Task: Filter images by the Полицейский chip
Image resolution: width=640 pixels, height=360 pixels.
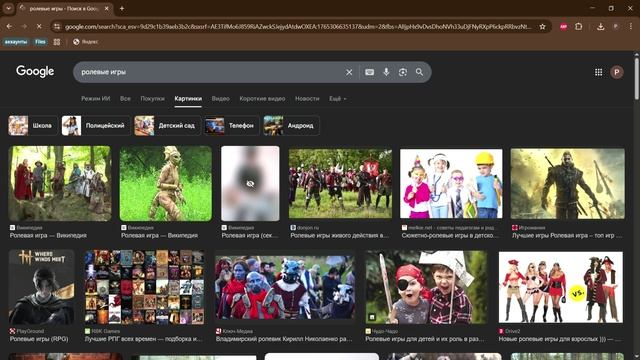Action: point(96,126)
